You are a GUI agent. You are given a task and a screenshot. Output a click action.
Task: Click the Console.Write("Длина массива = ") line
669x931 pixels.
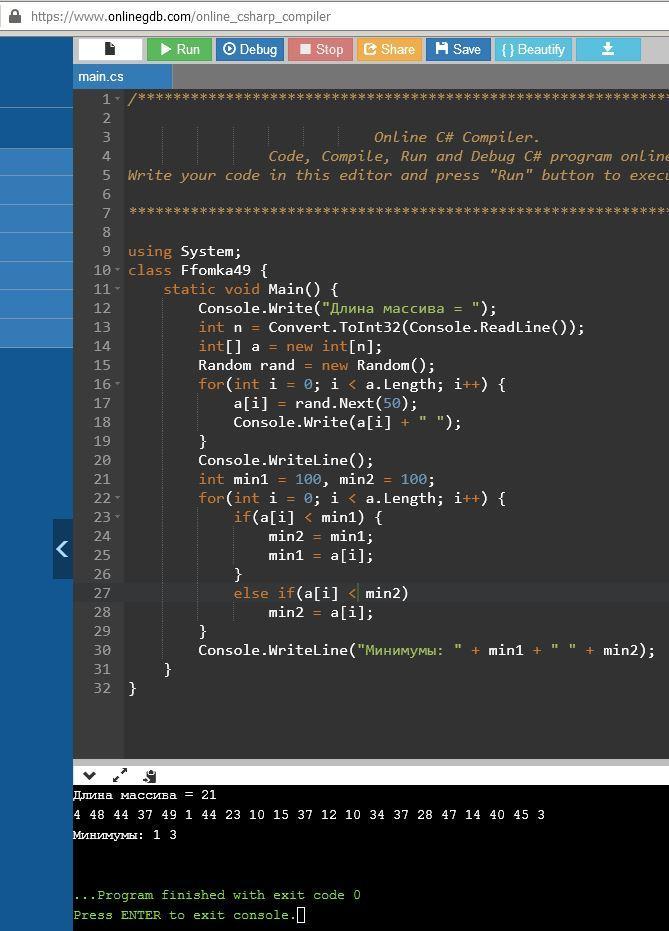click(347, 308)
